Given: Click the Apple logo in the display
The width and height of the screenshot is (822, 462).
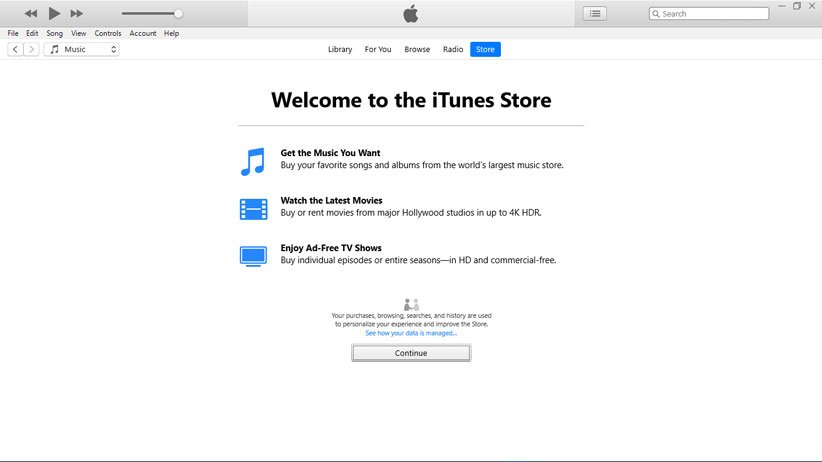Looking at the screenshot, I should (x=410, y=13).
